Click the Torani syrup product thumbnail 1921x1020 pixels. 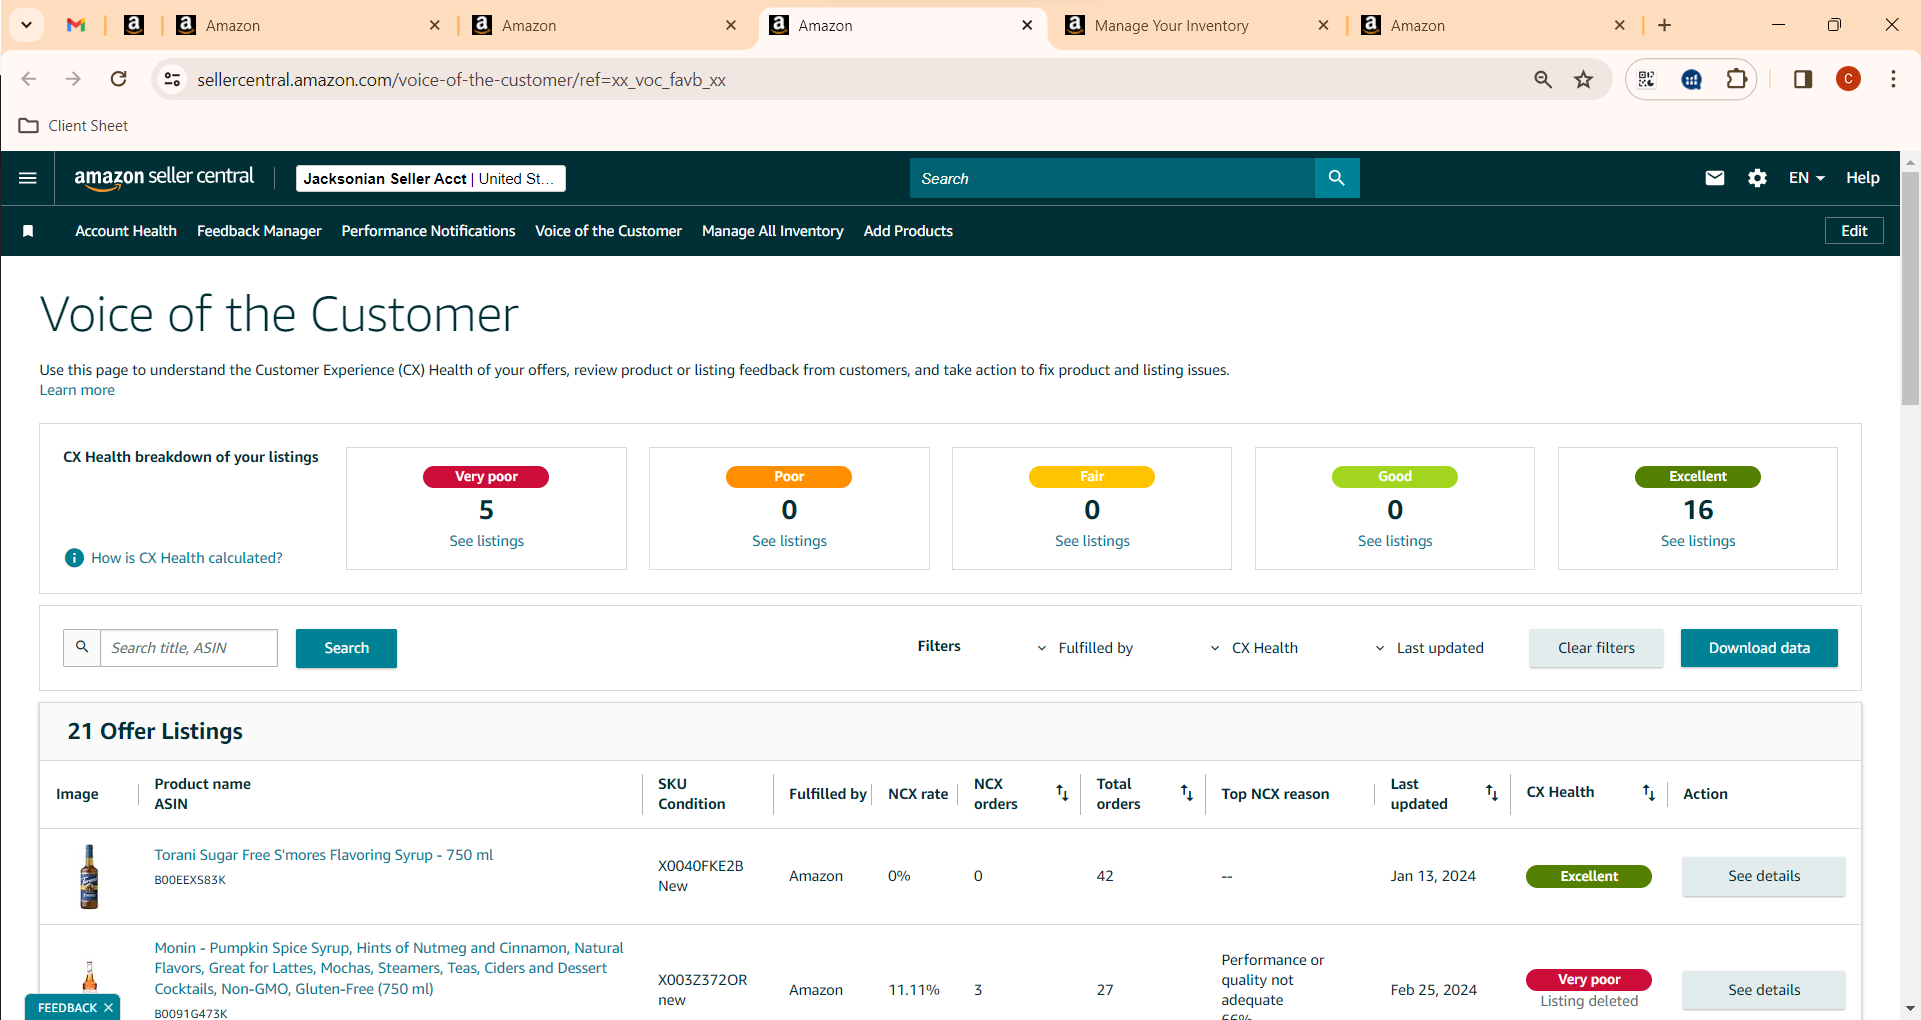click(x=89, y=876)
